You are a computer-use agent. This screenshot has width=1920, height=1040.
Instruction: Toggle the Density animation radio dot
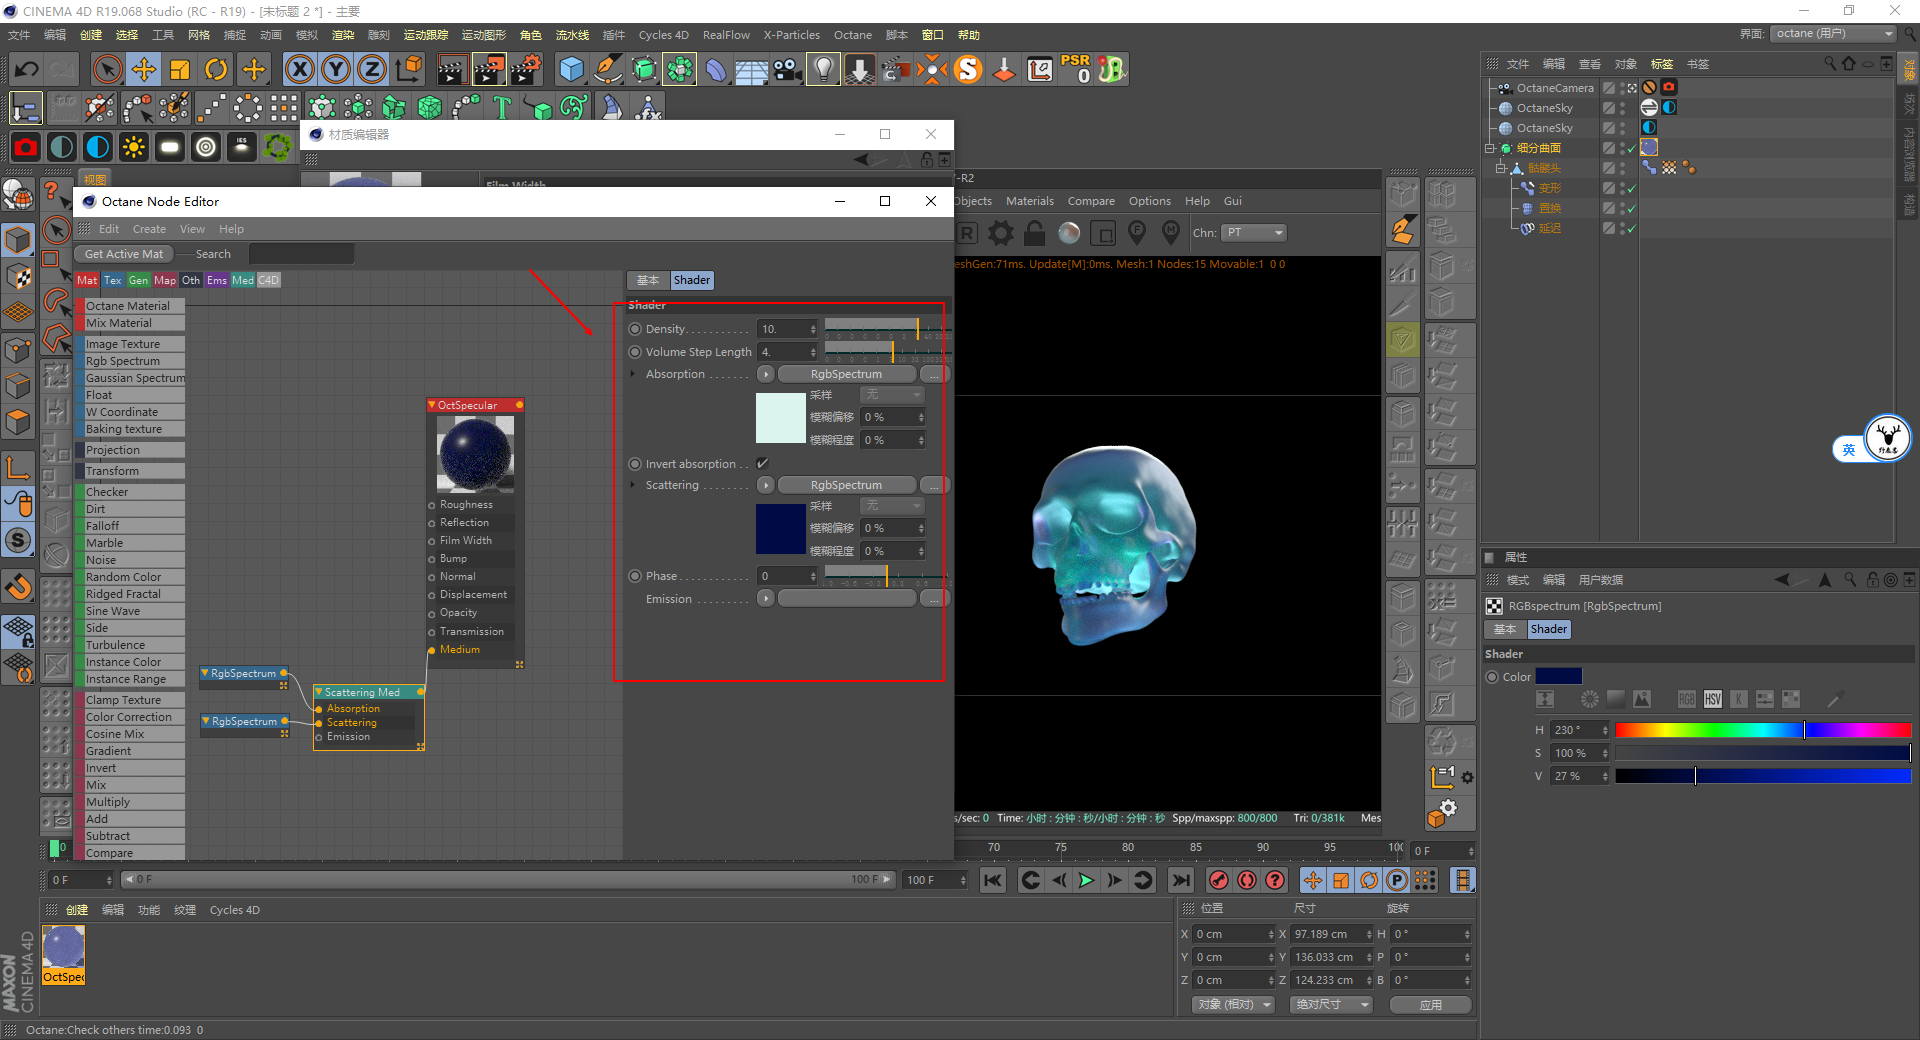(635, 329)
